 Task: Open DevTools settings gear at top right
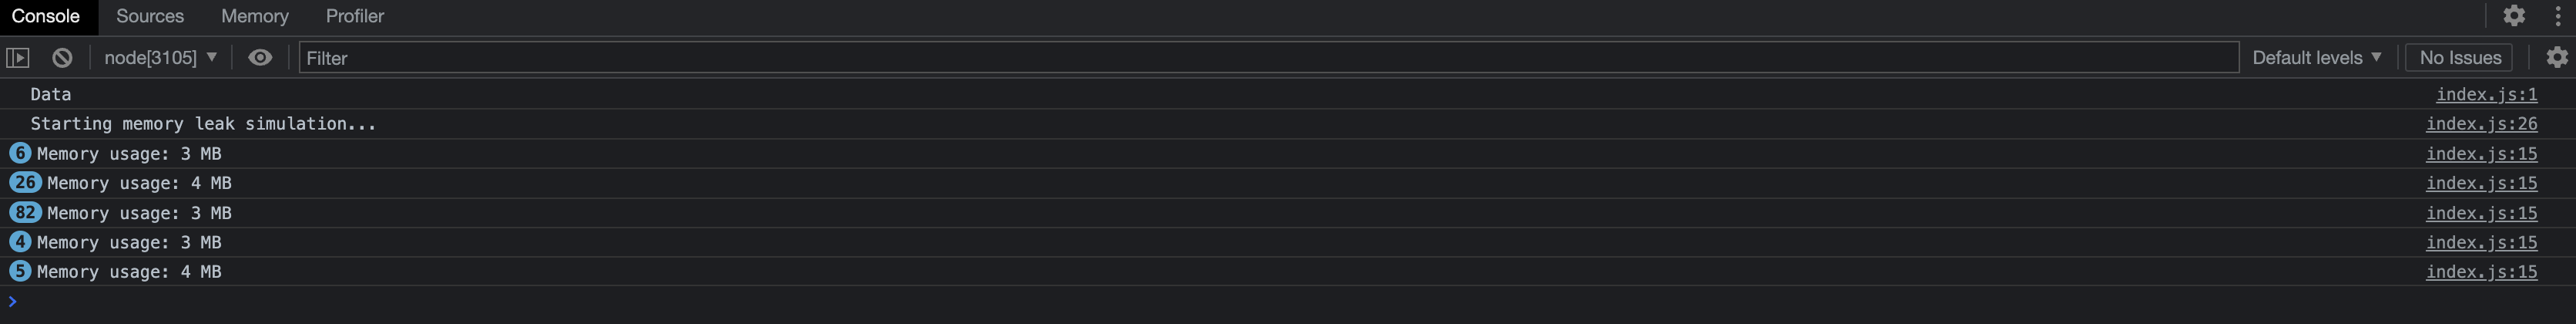coord(2514,16)
